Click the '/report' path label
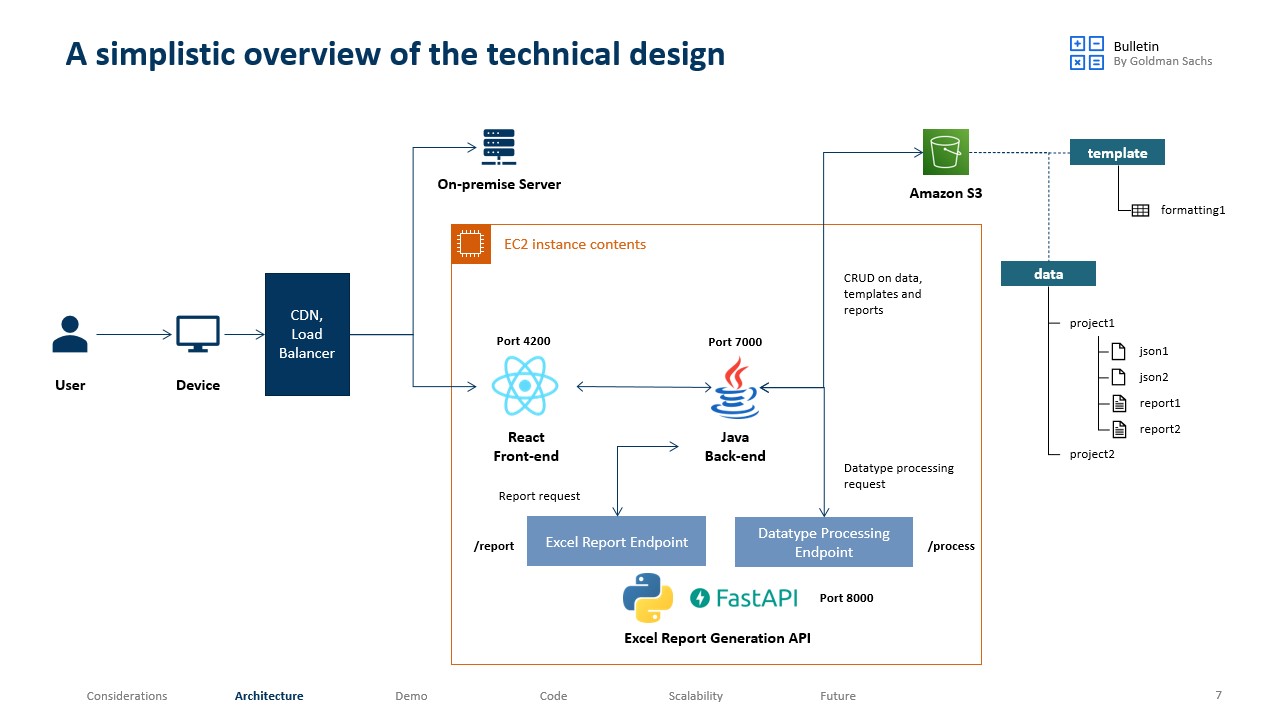The width and height of the screenshot is (1280, 720). 494,546
